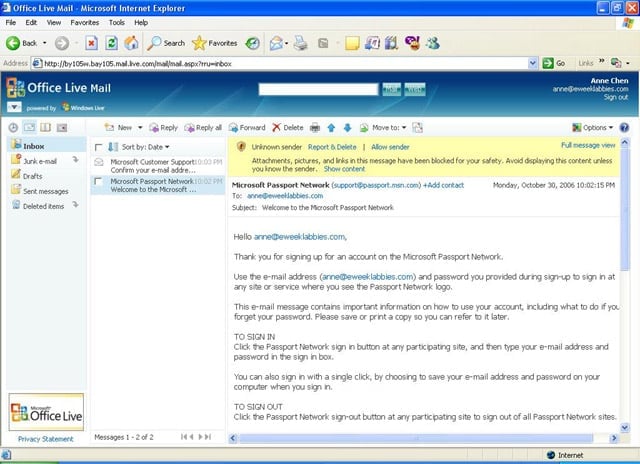This screenshot has width=640, height=464.
Task: Click the Office Live Mail search box
Action: tap(318, 89)
